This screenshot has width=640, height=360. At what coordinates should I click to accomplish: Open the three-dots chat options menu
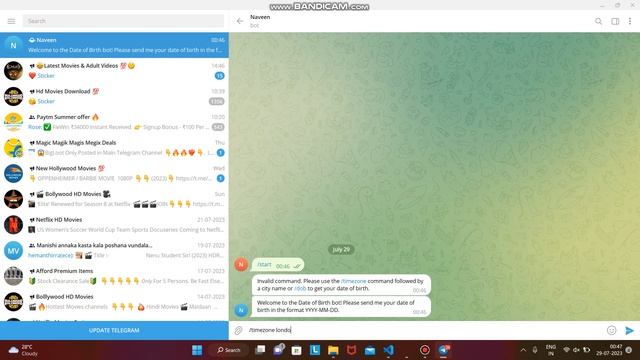(630, 21)
